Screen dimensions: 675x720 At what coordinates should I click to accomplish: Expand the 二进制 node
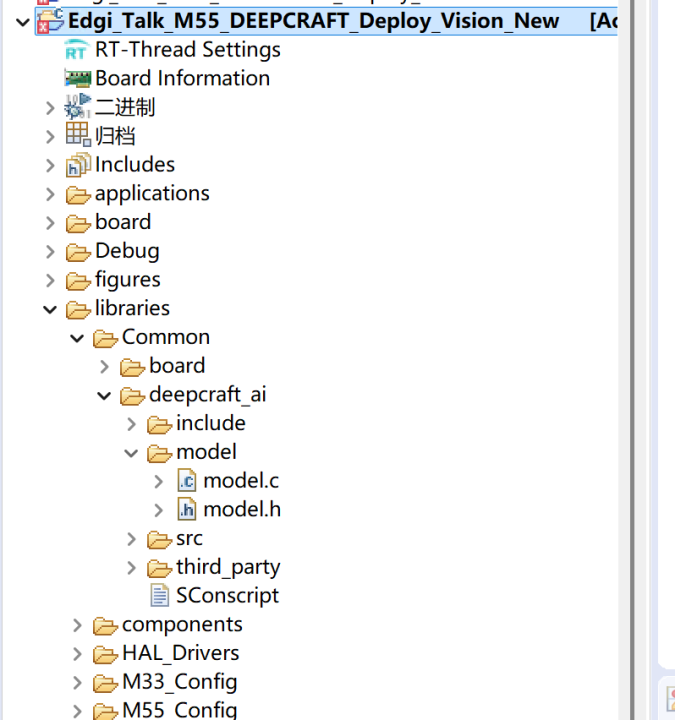(x=51, y=108)
